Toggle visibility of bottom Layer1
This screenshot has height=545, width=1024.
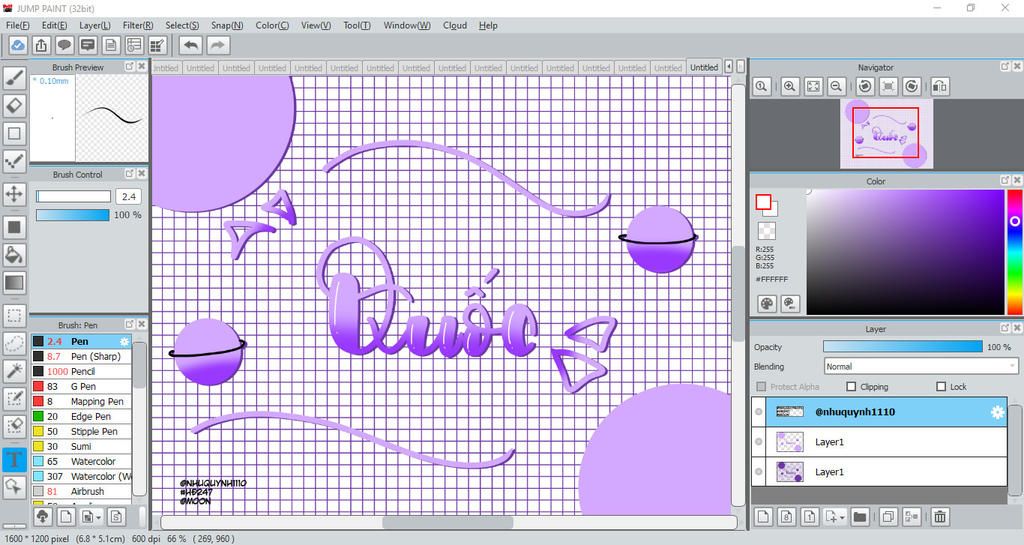tap(758, 472)
